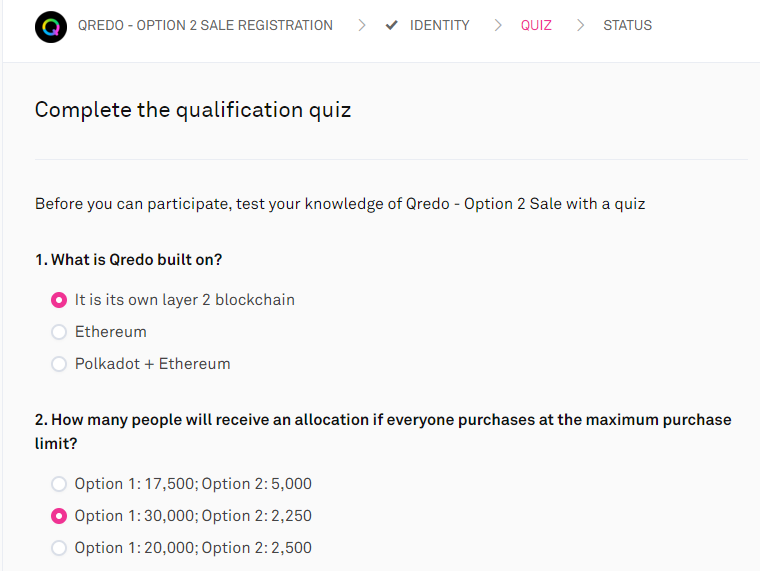Click the checkmark icon beside Identity
Screen dimensions: 760x571
point(391,25)
